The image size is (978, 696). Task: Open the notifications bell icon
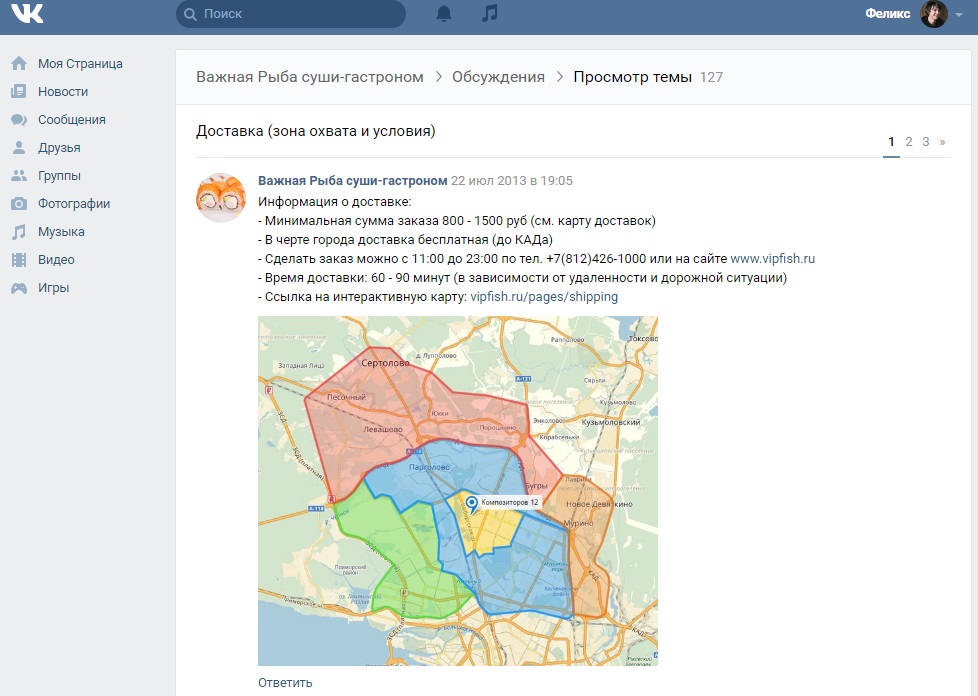tap(443, 13)
